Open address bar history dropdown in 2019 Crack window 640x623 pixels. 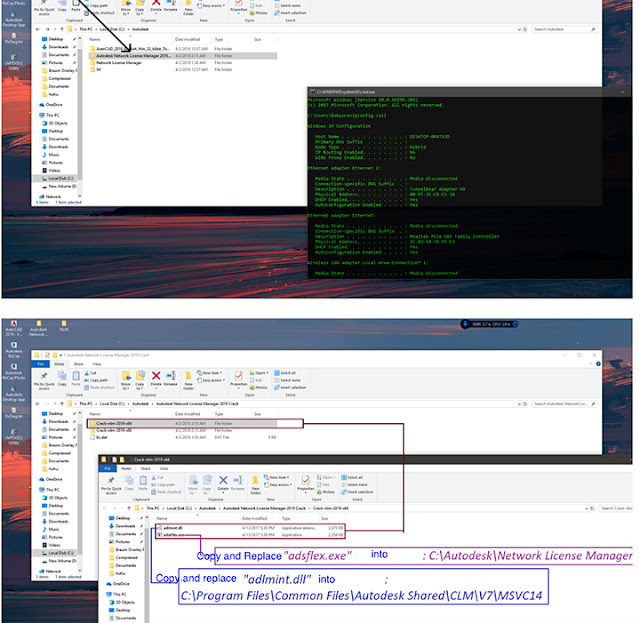[x=519, y=404]
